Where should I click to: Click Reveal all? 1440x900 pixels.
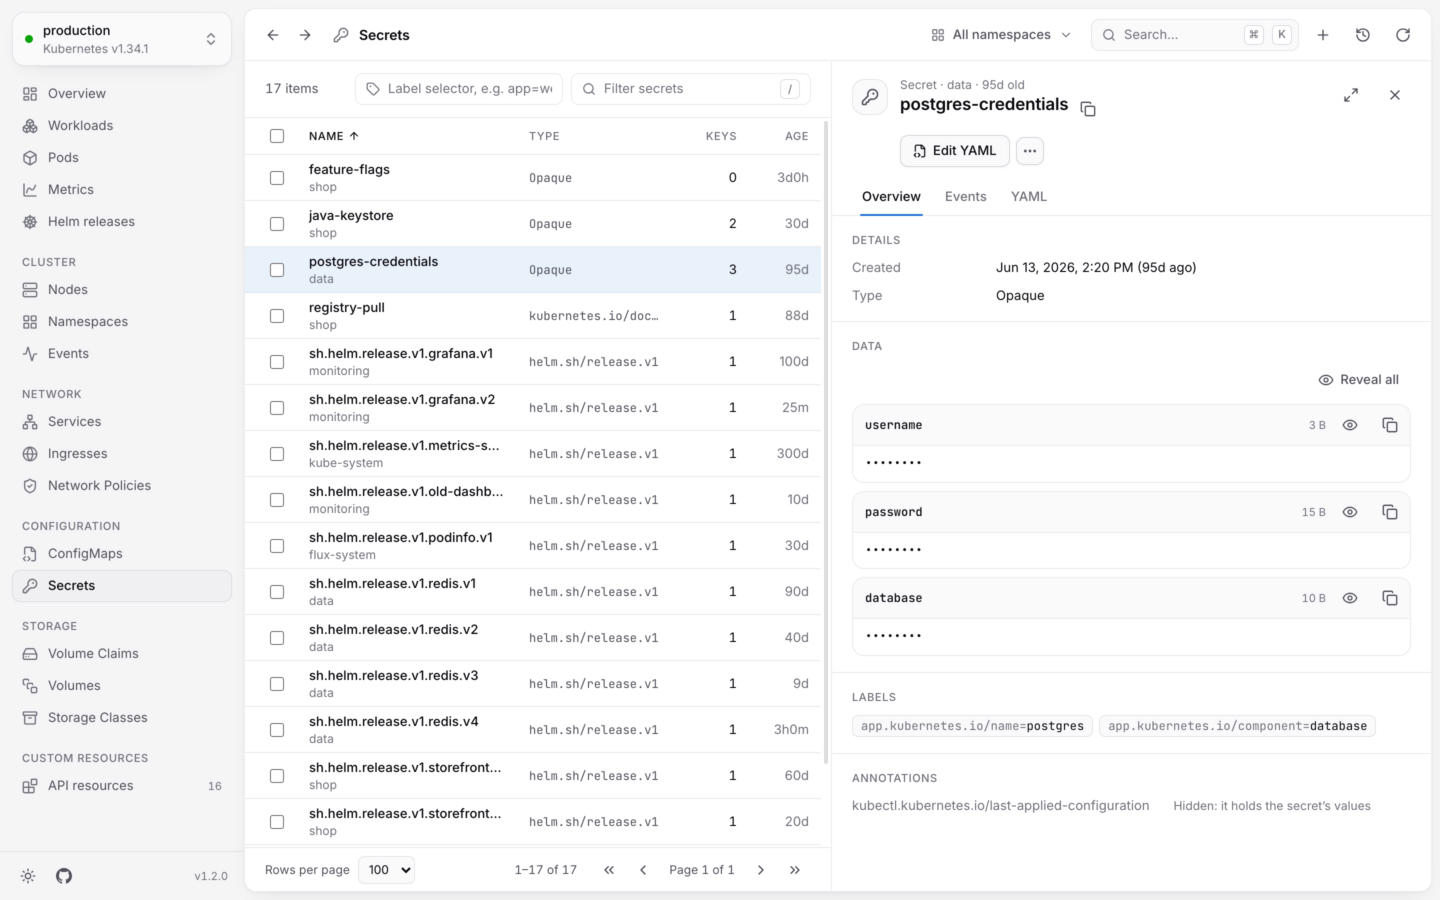1359,380
